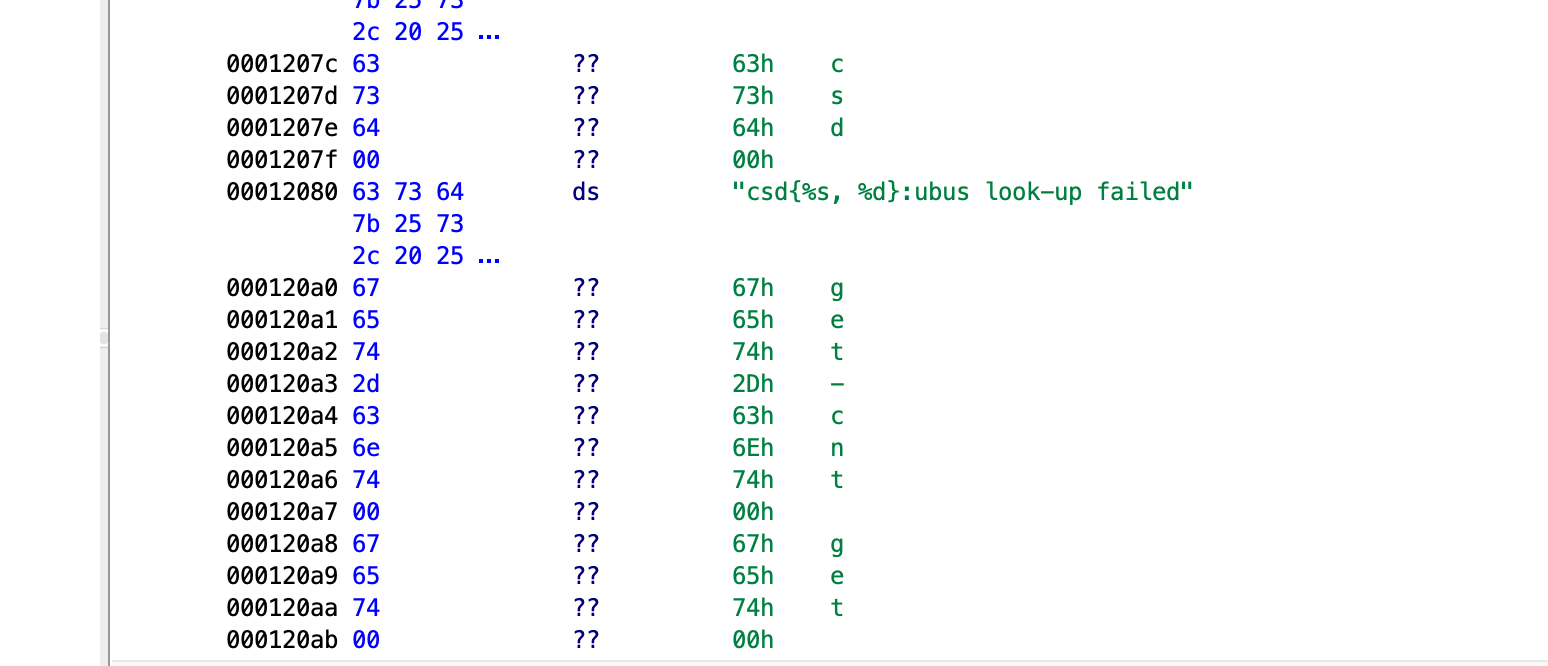Click the 00h operand at 000120a7

[753, 512]
